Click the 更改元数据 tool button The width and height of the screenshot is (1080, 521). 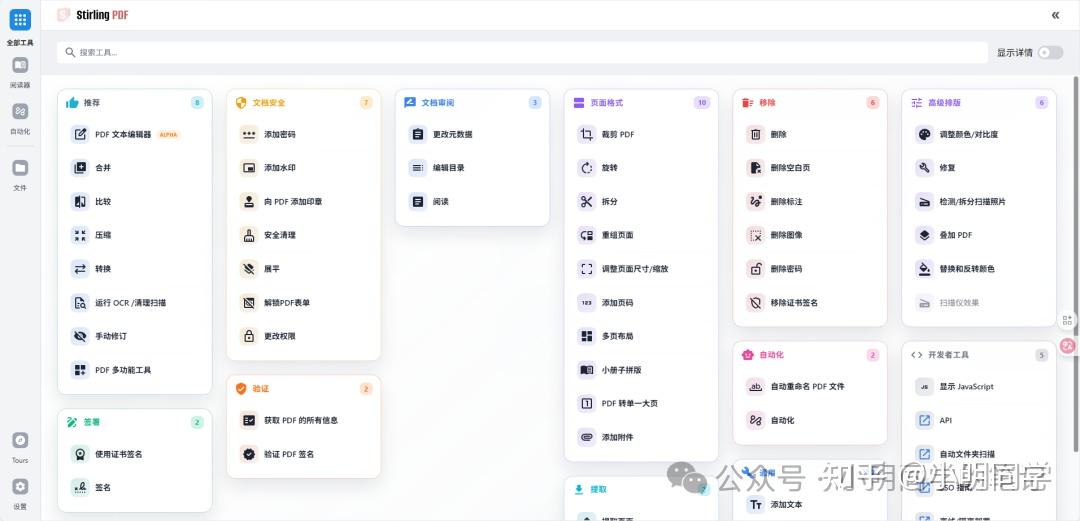click(x=452, y=134)
